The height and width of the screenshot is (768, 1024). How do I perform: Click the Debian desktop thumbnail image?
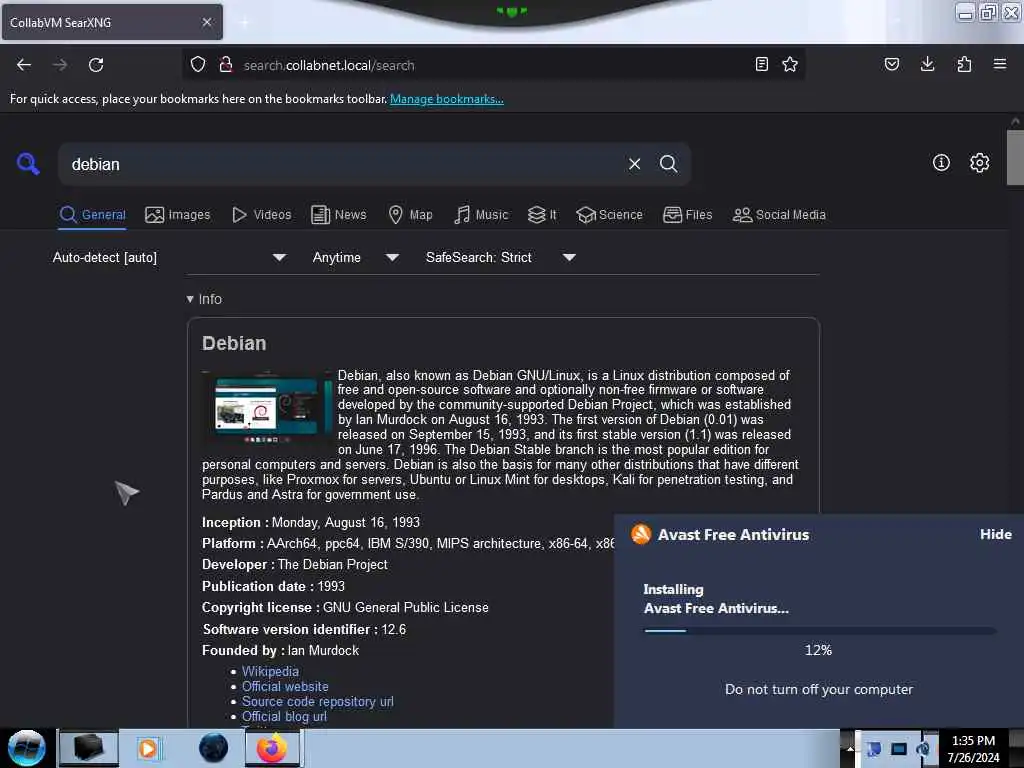267,408
